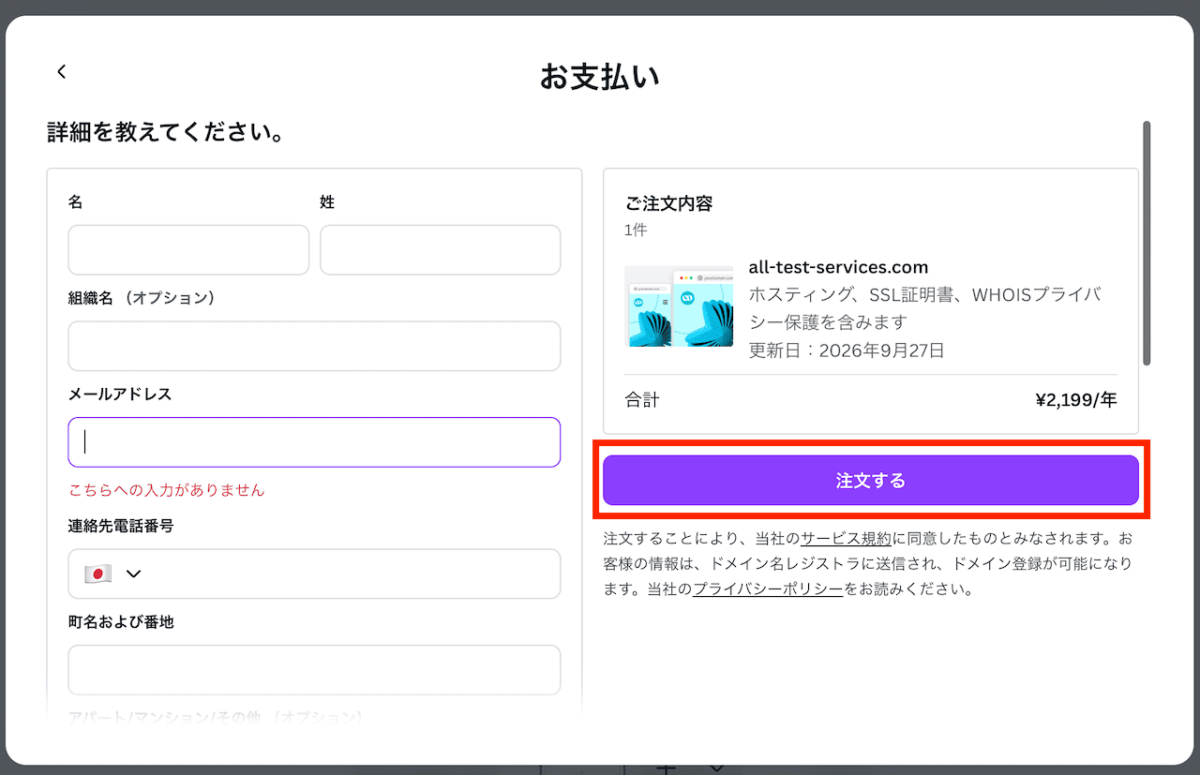This screenshot has height=775, width=1200.
Task: Click the domain preview thumbnail image
Action: (679, 307)
